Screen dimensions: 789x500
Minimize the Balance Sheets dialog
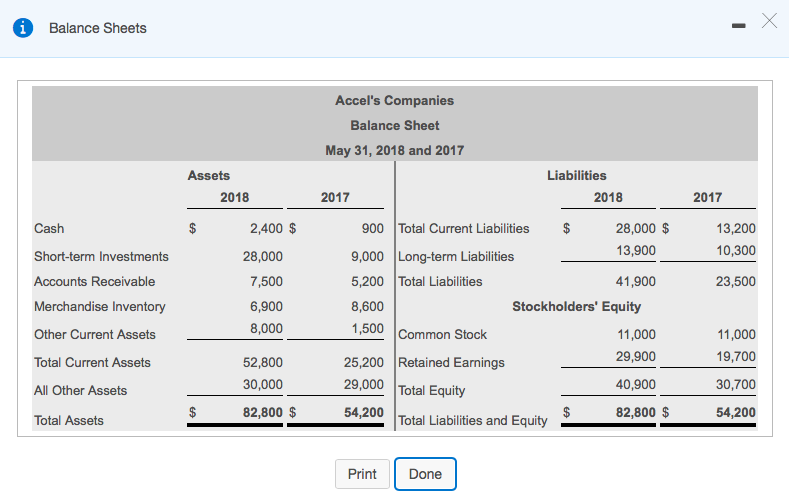(x=738, y=26)
